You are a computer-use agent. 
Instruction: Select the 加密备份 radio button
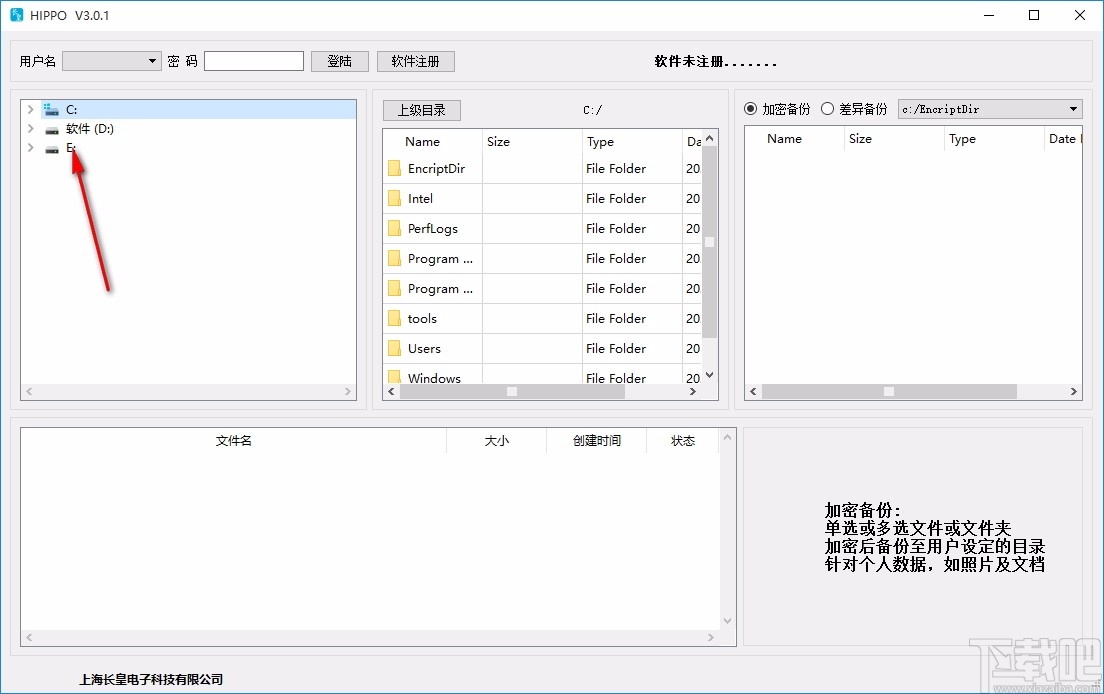pos(751,109)
